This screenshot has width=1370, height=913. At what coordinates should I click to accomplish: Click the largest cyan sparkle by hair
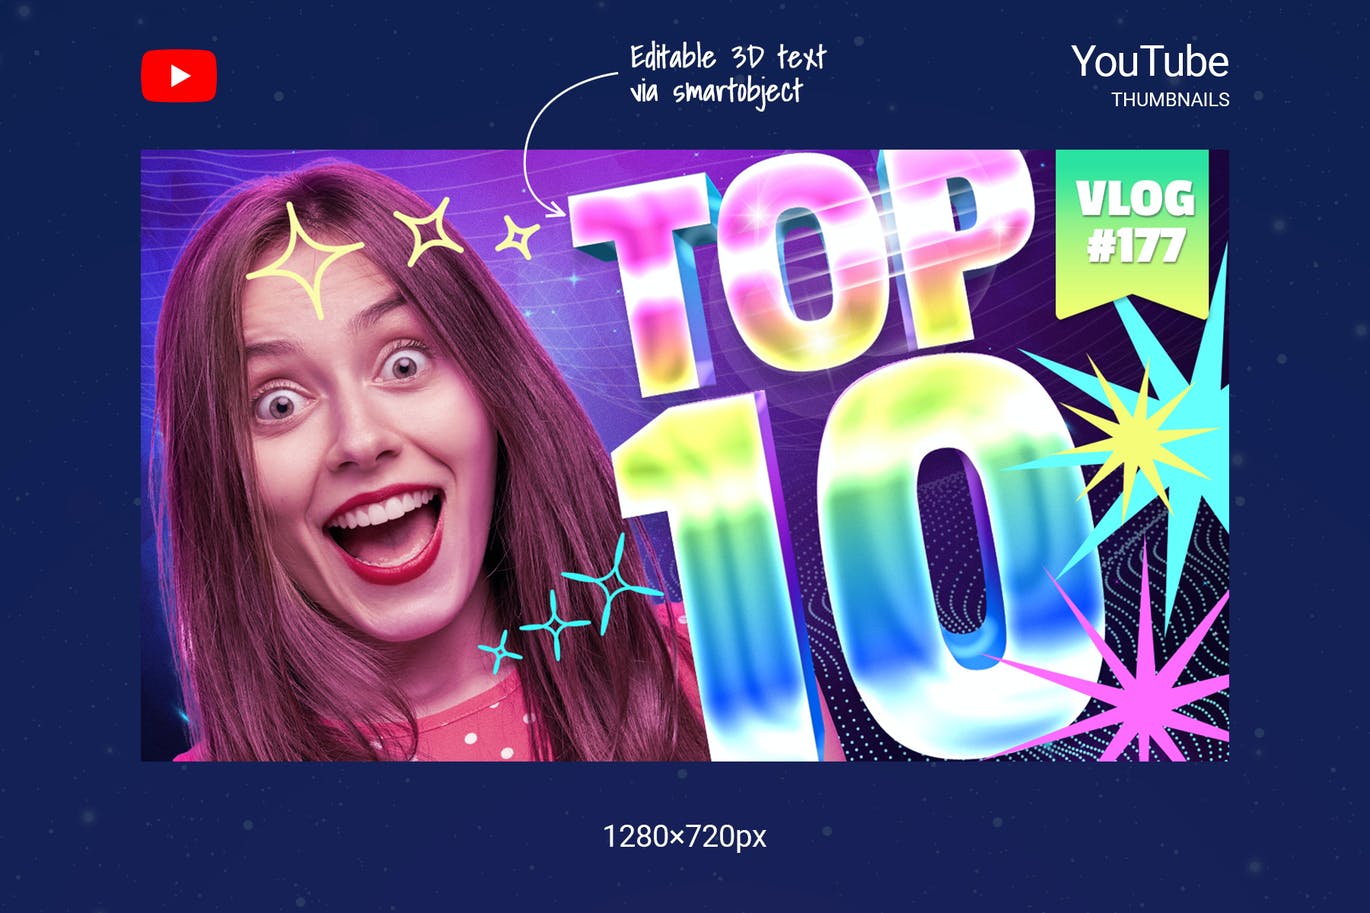(x=611, y=585)
